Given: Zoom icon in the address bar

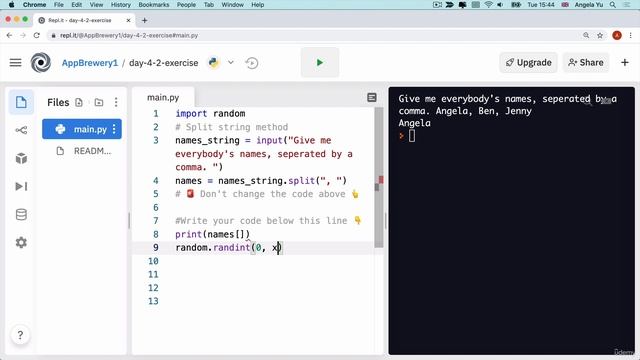Looking at the screenshot, I should click(x=586, y=36).
